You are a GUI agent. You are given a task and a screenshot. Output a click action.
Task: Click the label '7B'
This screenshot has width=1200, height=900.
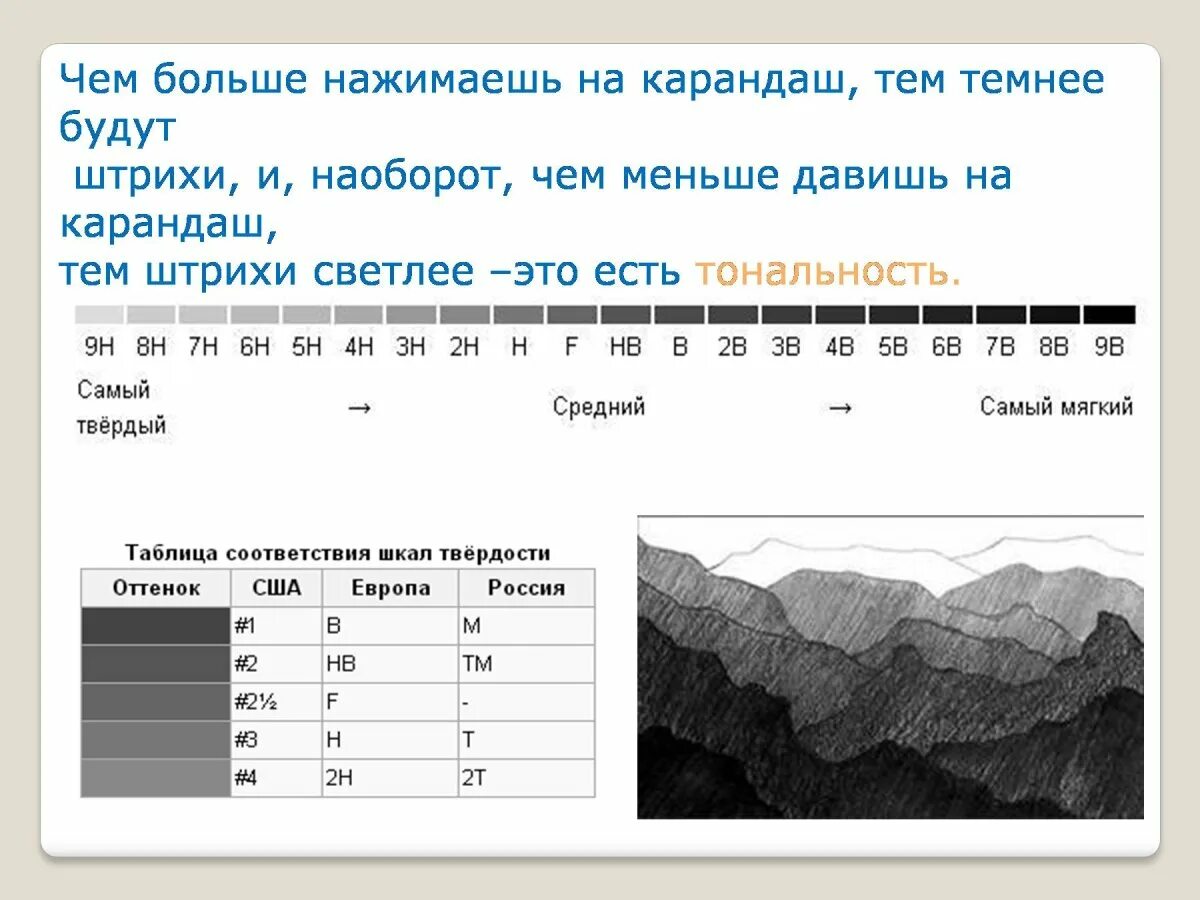pyautogui.click(x=1000, y=348)
